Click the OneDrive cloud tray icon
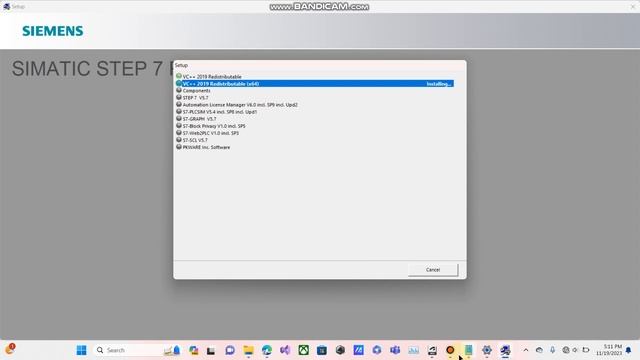The height and width of the screenshot is (360, 640). (539, 350)
